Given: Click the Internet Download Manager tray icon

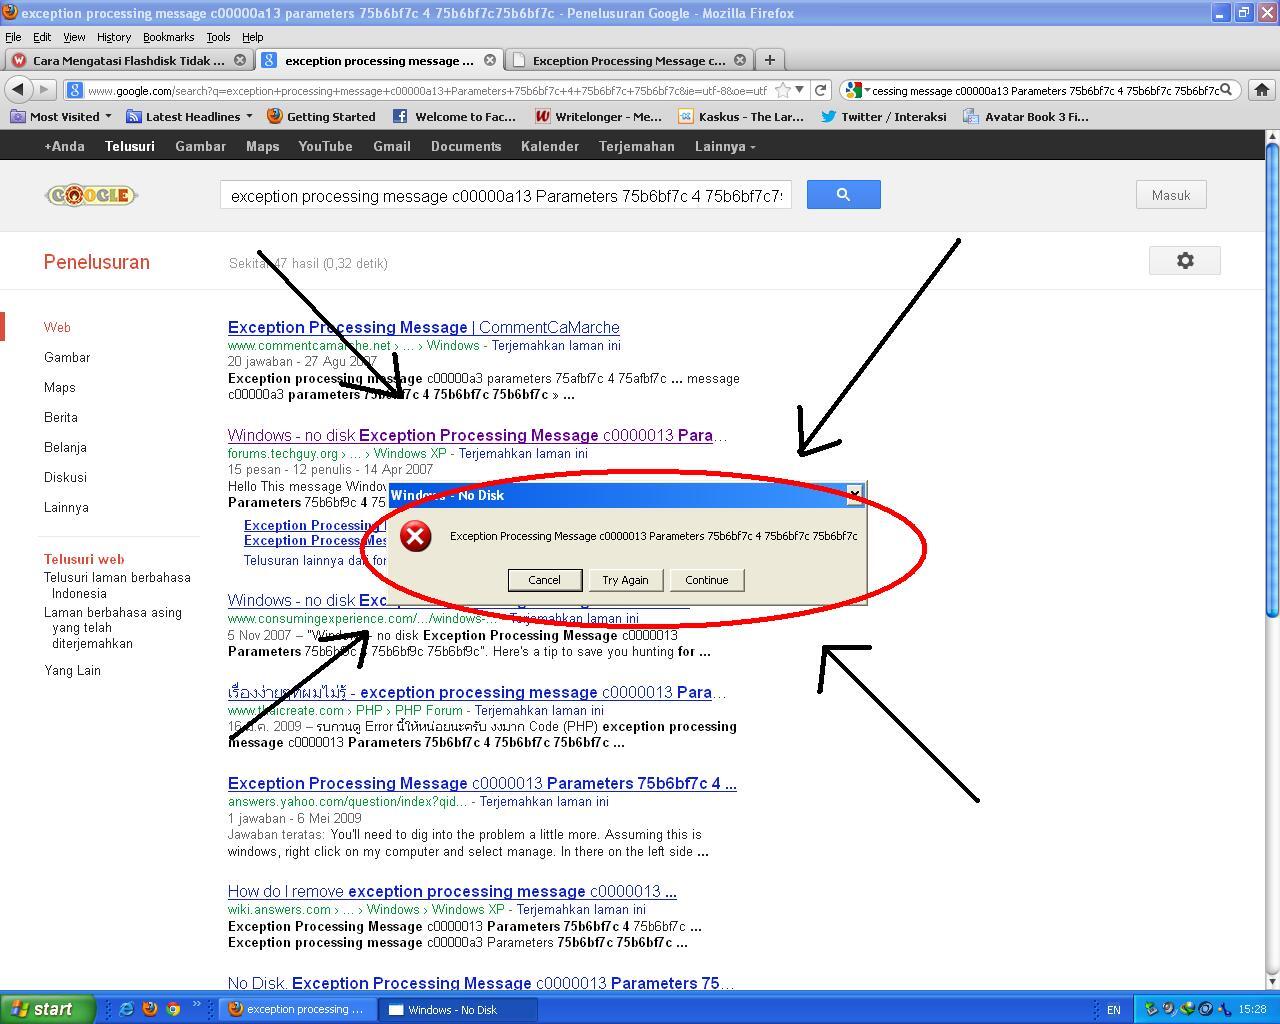Looking at the screenshot, I should 1187,1009.
